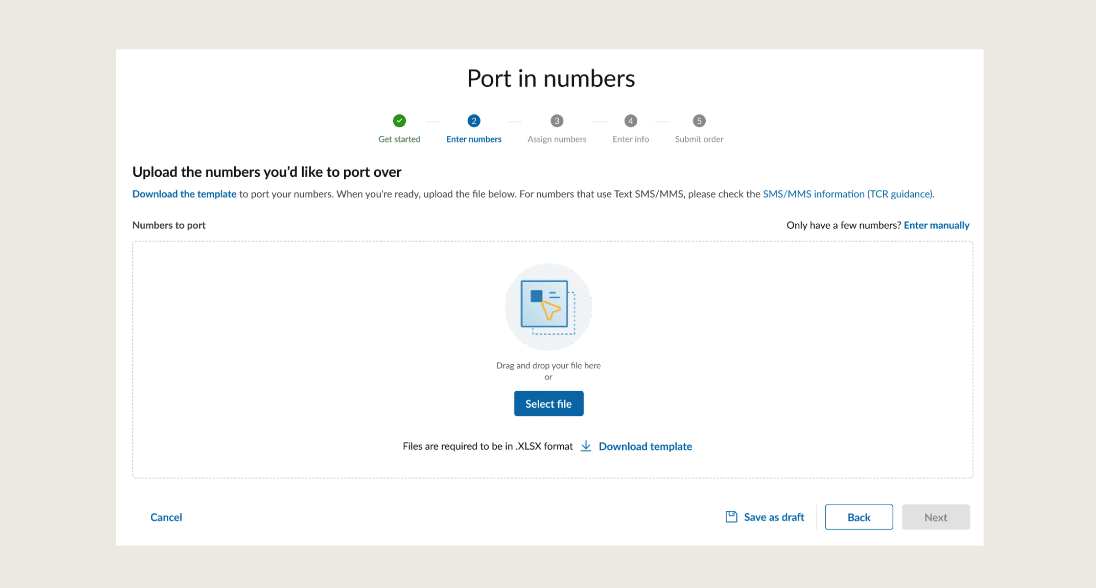The width and height of the screenshot is (1096, 588).
Task: Cancel the port in process
Action: point(166,517)
